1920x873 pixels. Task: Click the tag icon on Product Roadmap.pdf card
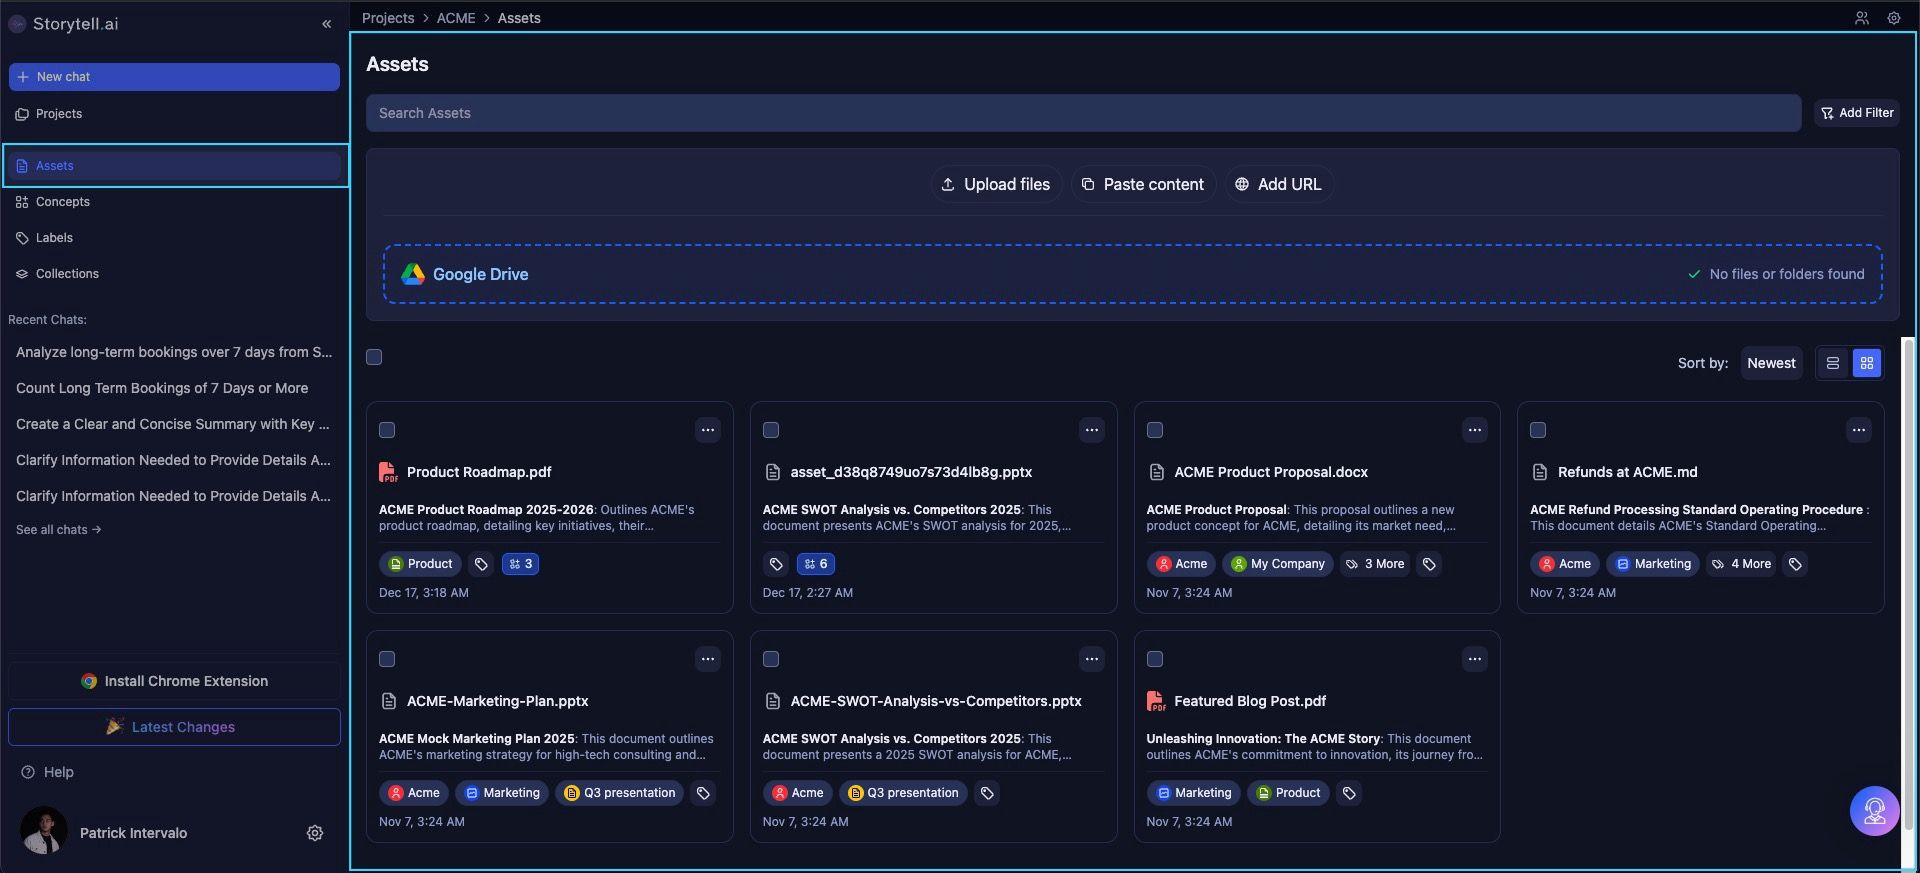click(x=481, y=564)
